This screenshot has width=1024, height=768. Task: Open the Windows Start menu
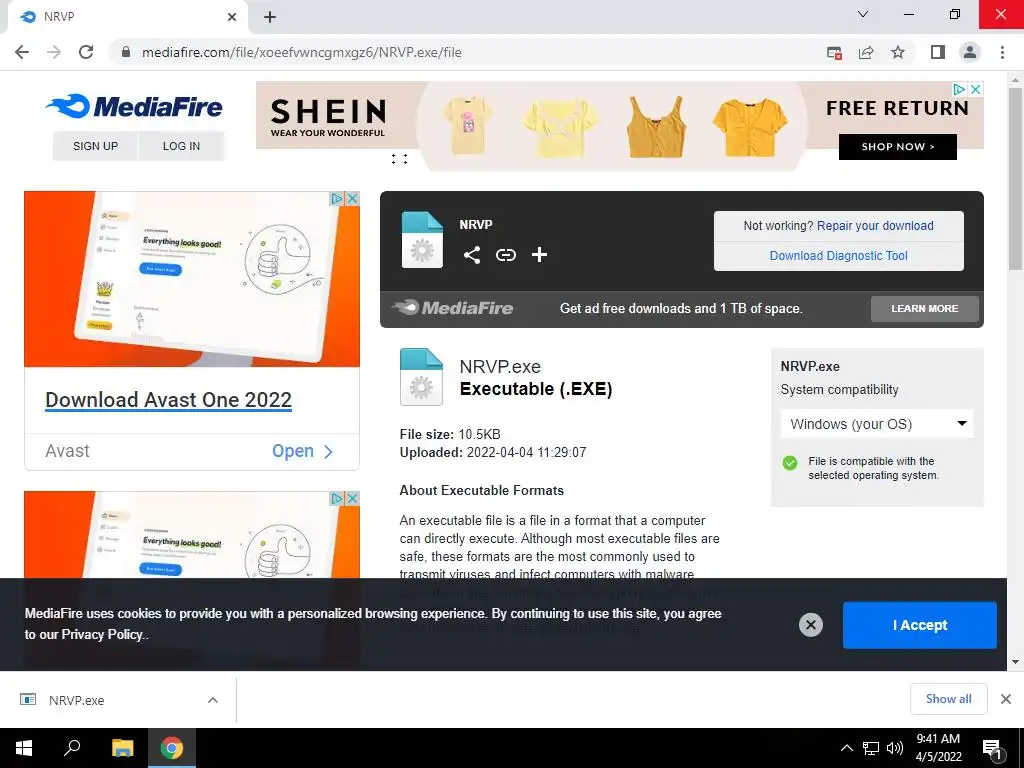coord(24,748)
